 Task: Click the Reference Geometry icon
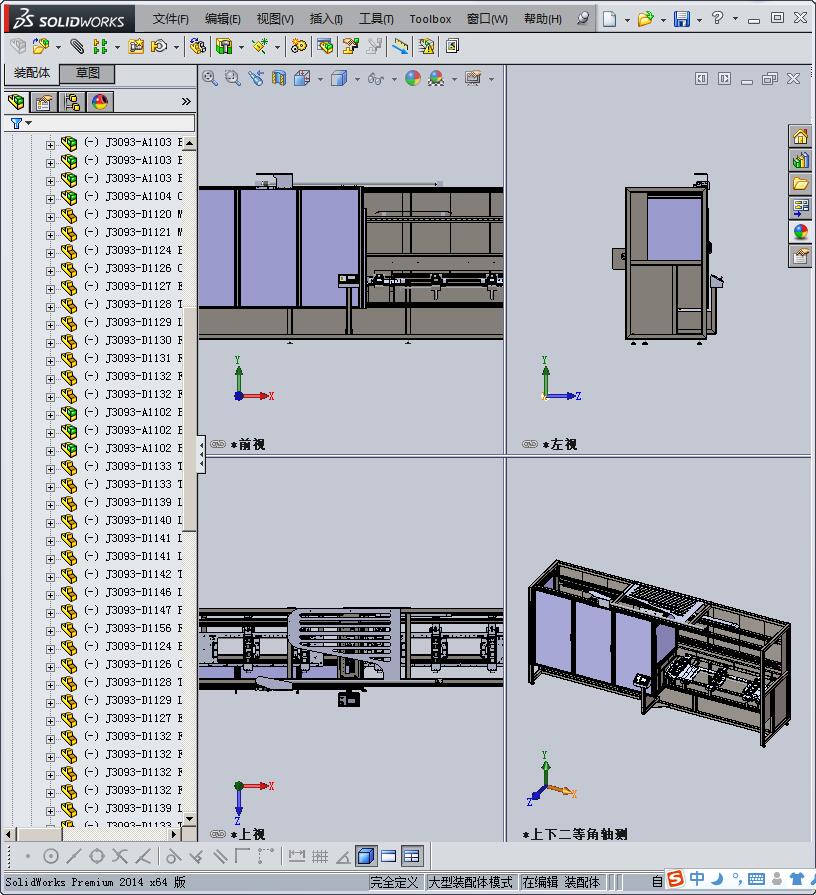pyautogui.click(x=260, y=46)
